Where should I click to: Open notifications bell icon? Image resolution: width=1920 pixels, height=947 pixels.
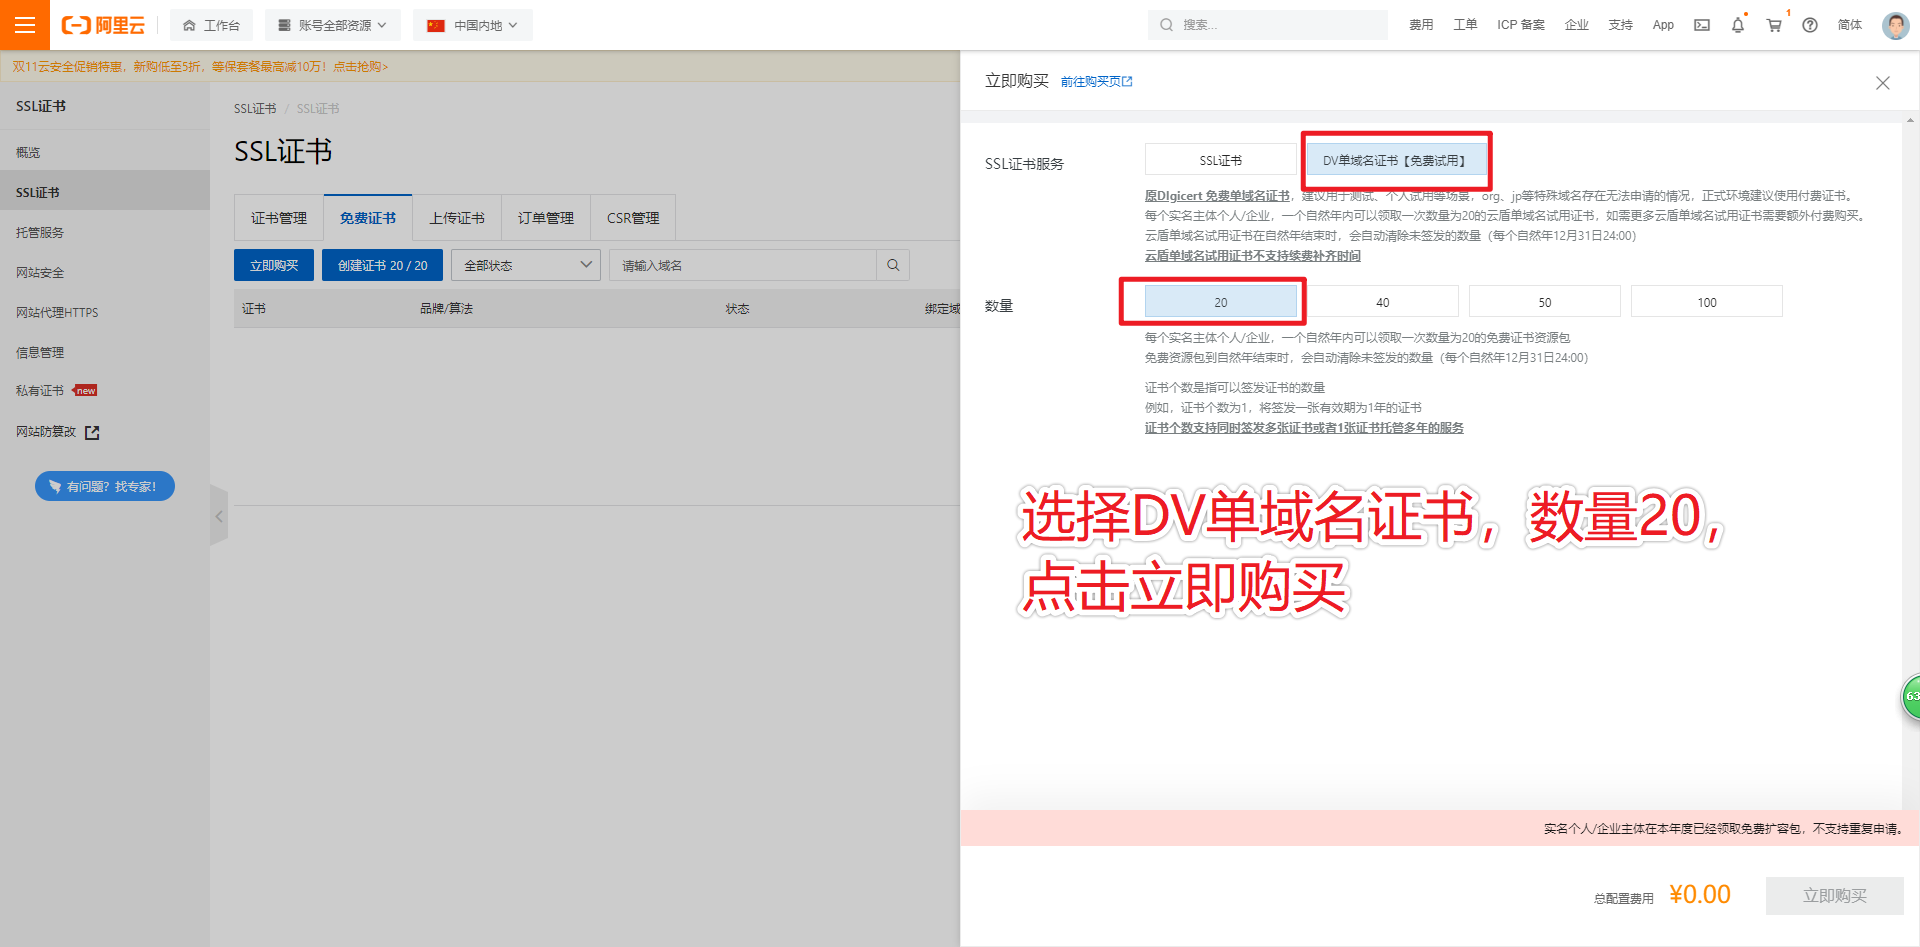1738,25
